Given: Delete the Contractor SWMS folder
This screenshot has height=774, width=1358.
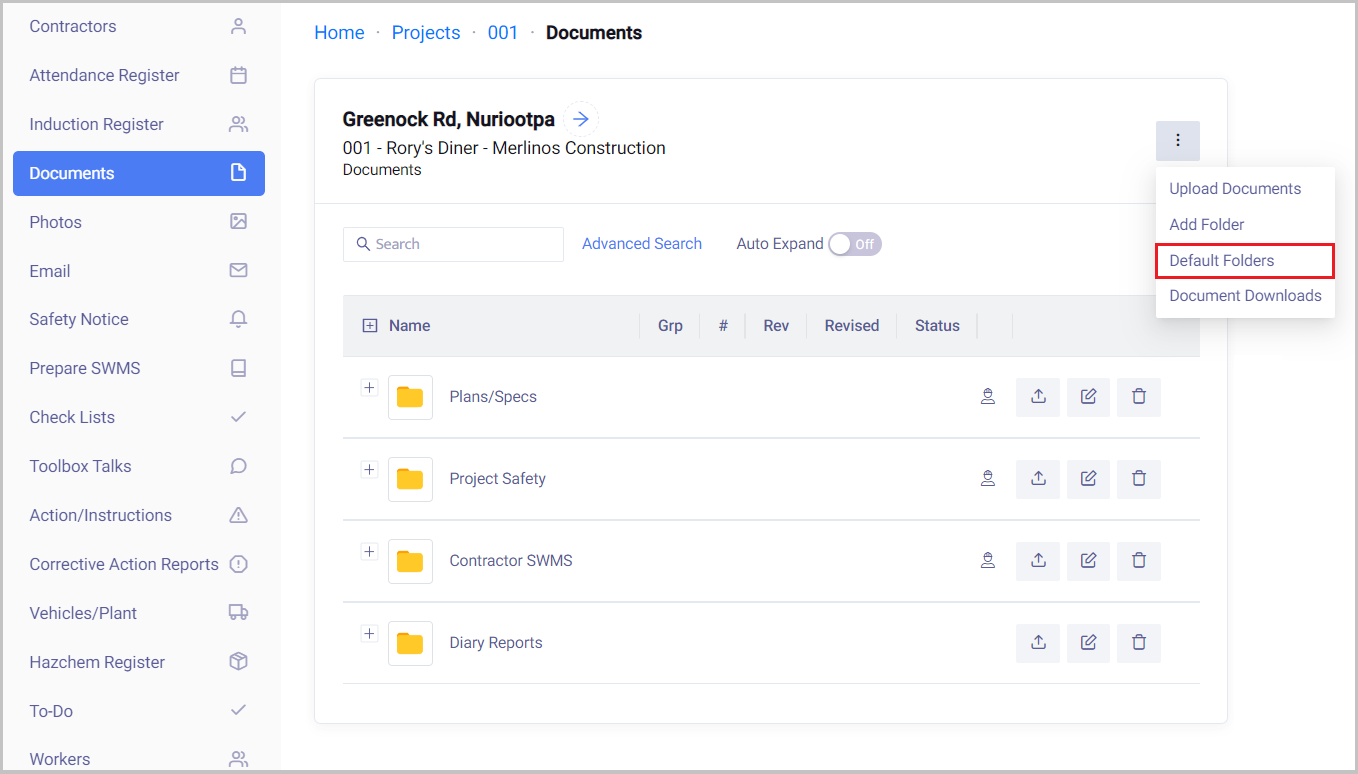Looking at the screenshot, I should pos(1138,561).
